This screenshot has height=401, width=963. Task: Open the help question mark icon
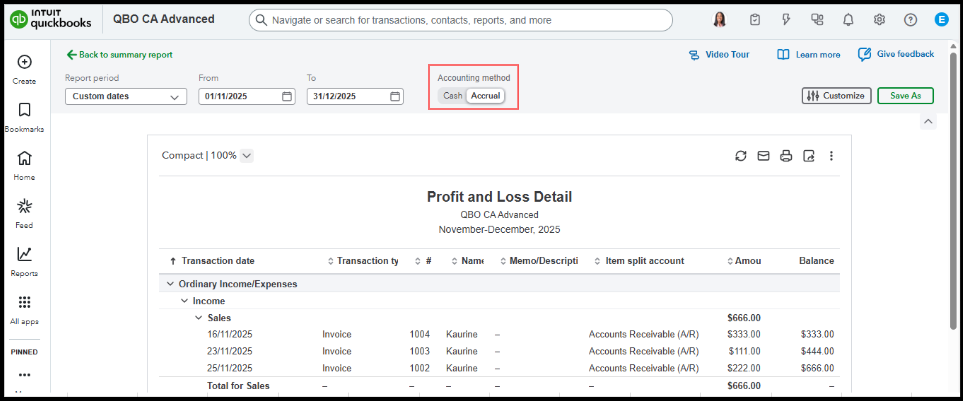(x=910, y=20)
